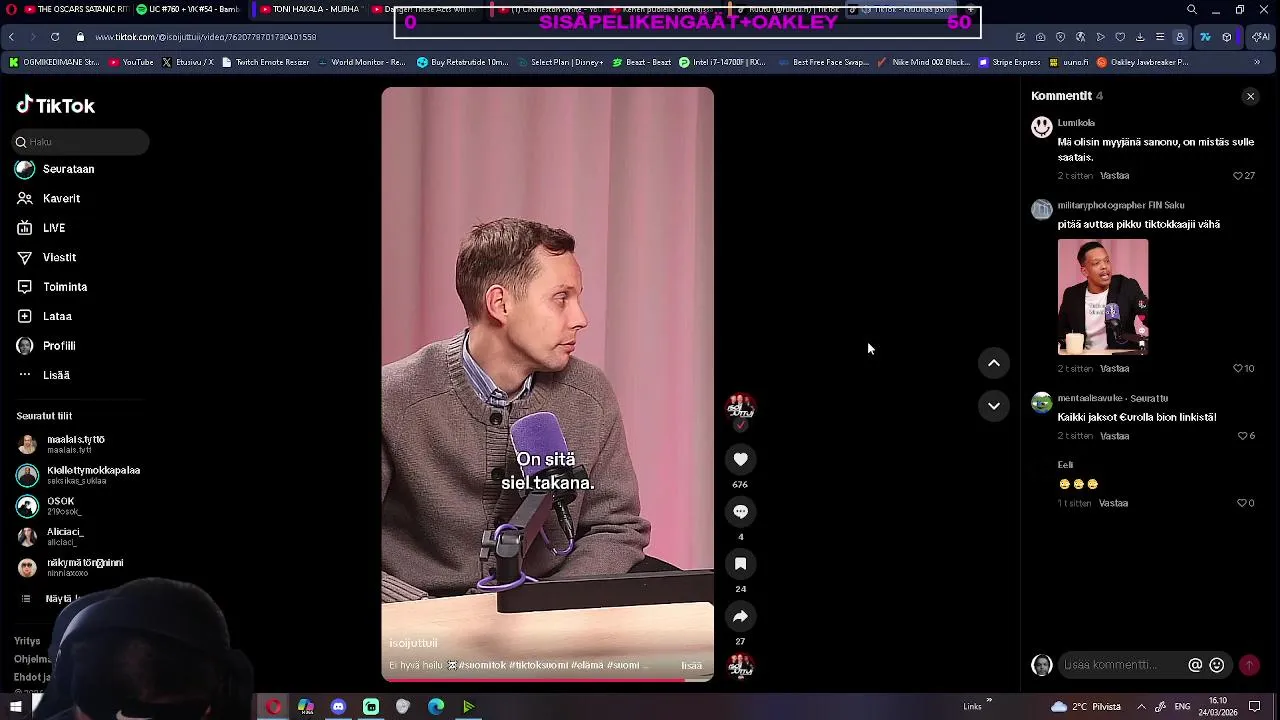Reply (Vastaa) to Lumikola's comment

[1114, 176]
